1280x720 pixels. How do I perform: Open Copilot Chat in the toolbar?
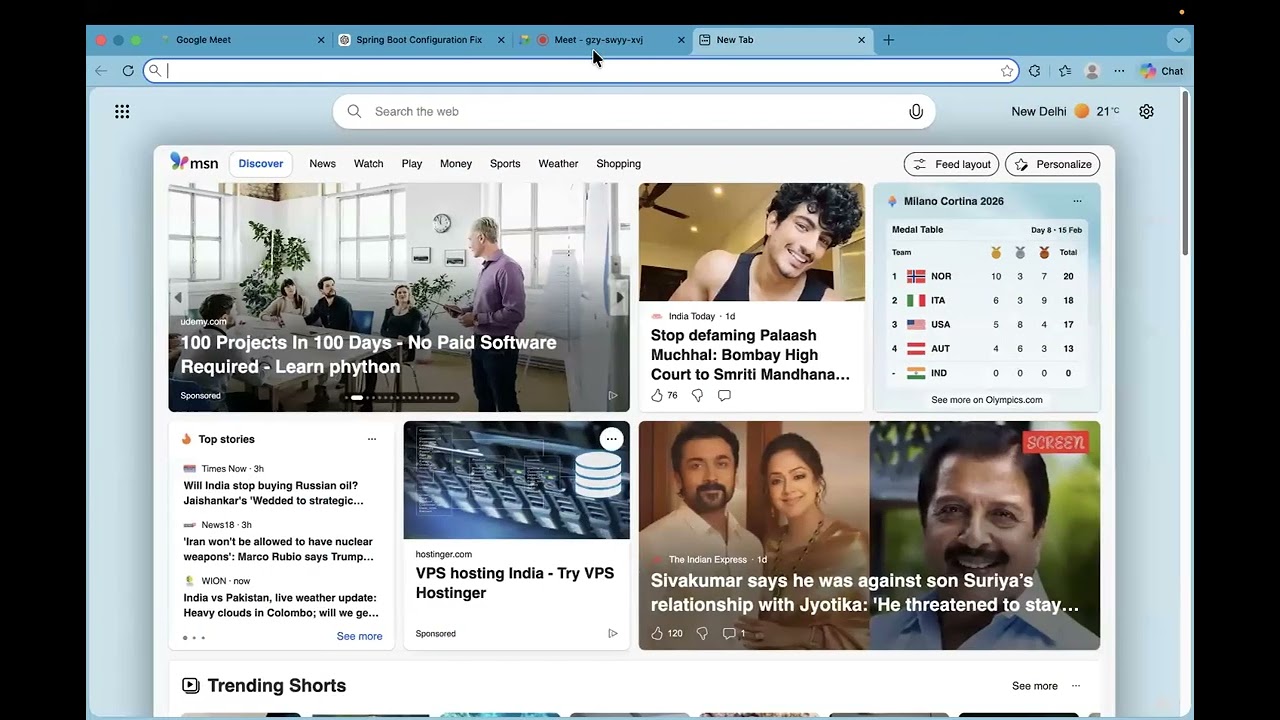(1162, 71)
